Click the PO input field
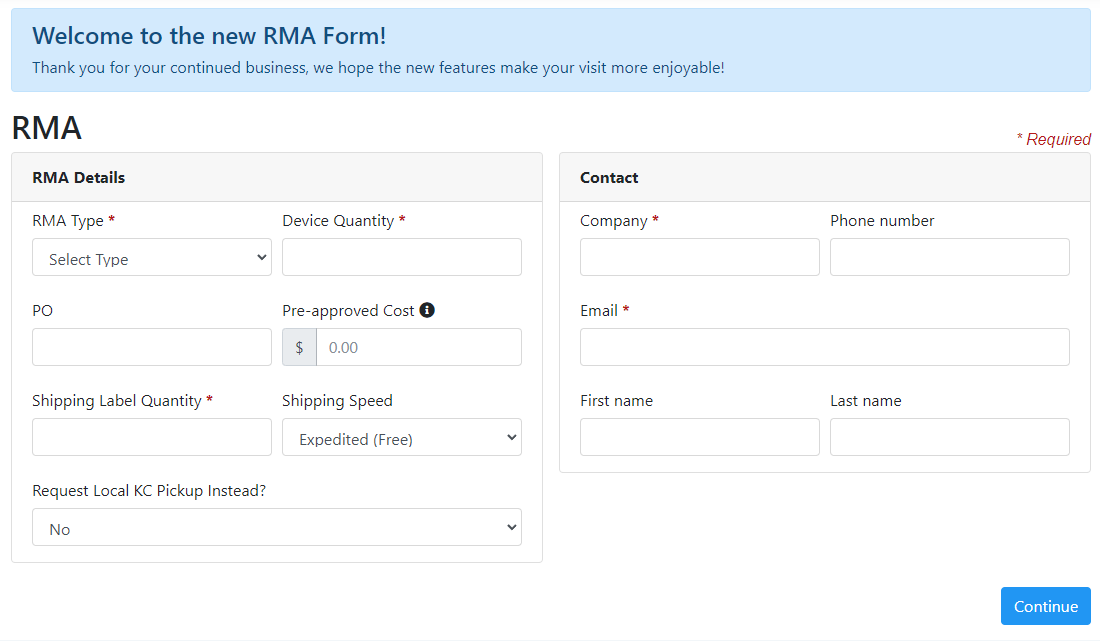 [152, 347]
